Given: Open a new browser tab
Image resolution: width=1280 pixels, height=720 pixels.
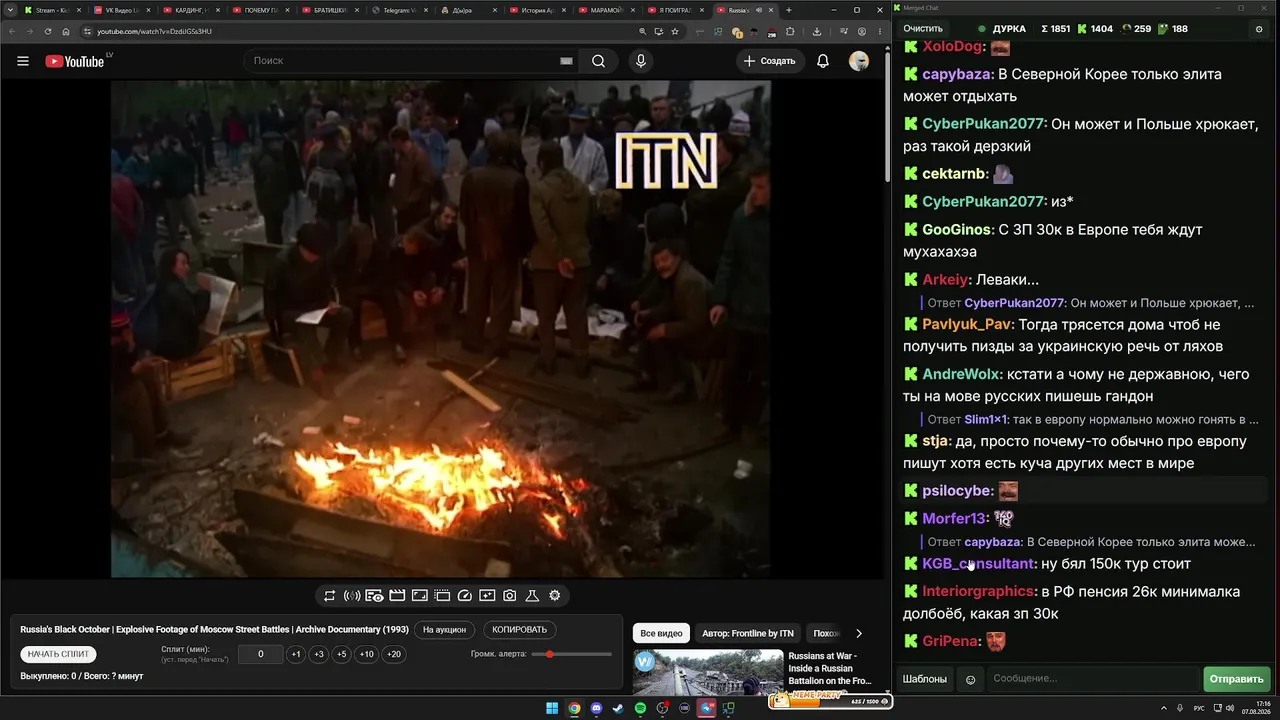Looking at the screenshot, I should click(789, 10).
